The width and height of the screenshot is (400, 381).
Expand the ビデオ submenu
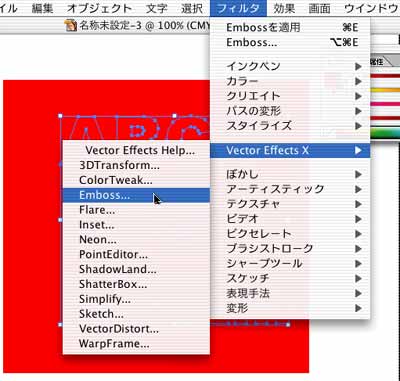click(x=290, y=219)
